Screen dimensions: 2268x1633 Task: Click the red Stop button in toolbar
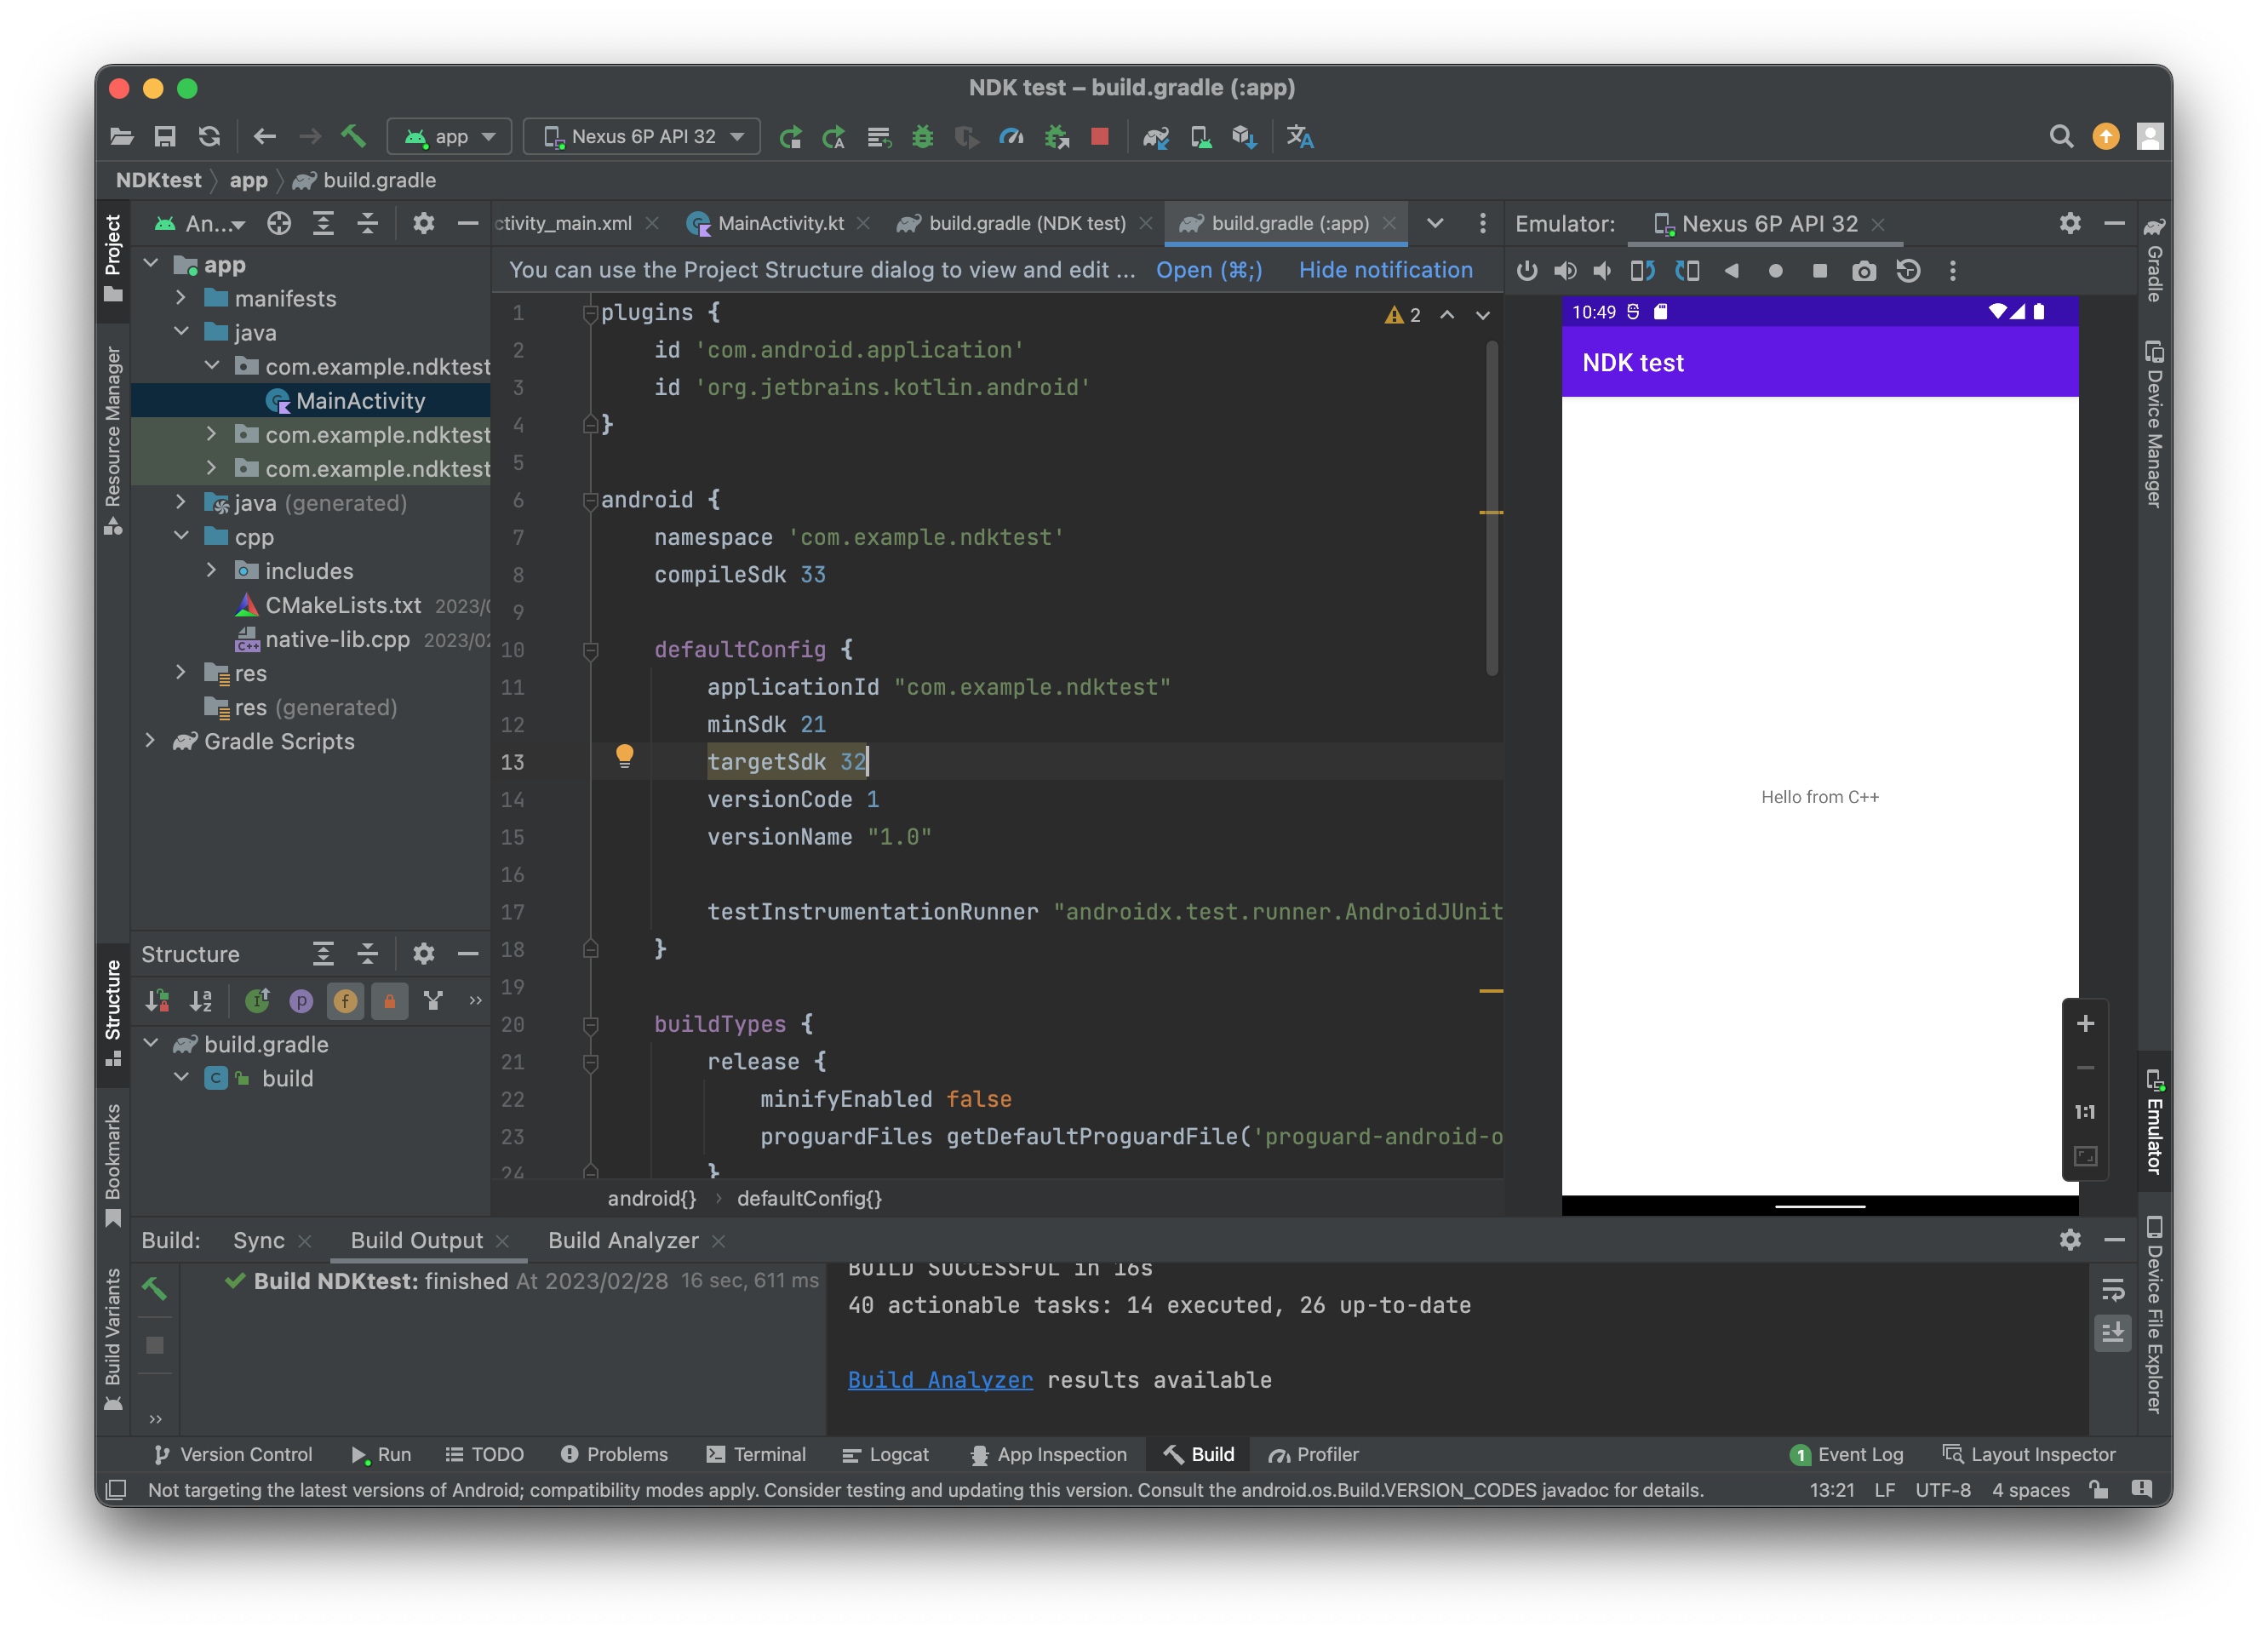1099,137
